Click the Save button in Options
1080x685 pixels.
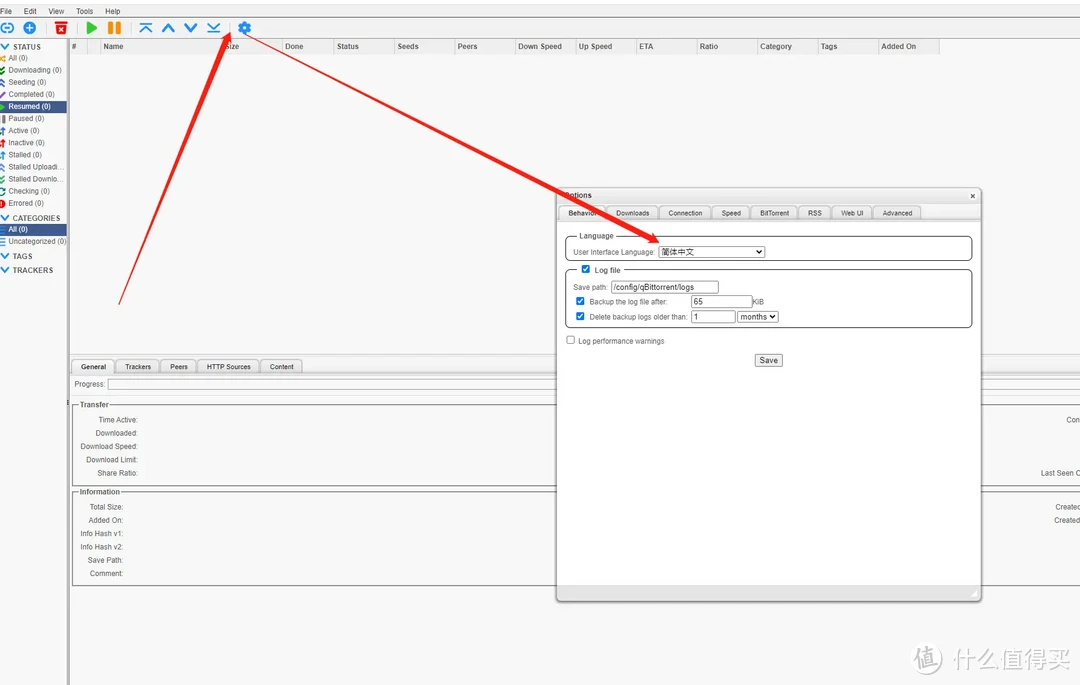(x=768, y=360)
